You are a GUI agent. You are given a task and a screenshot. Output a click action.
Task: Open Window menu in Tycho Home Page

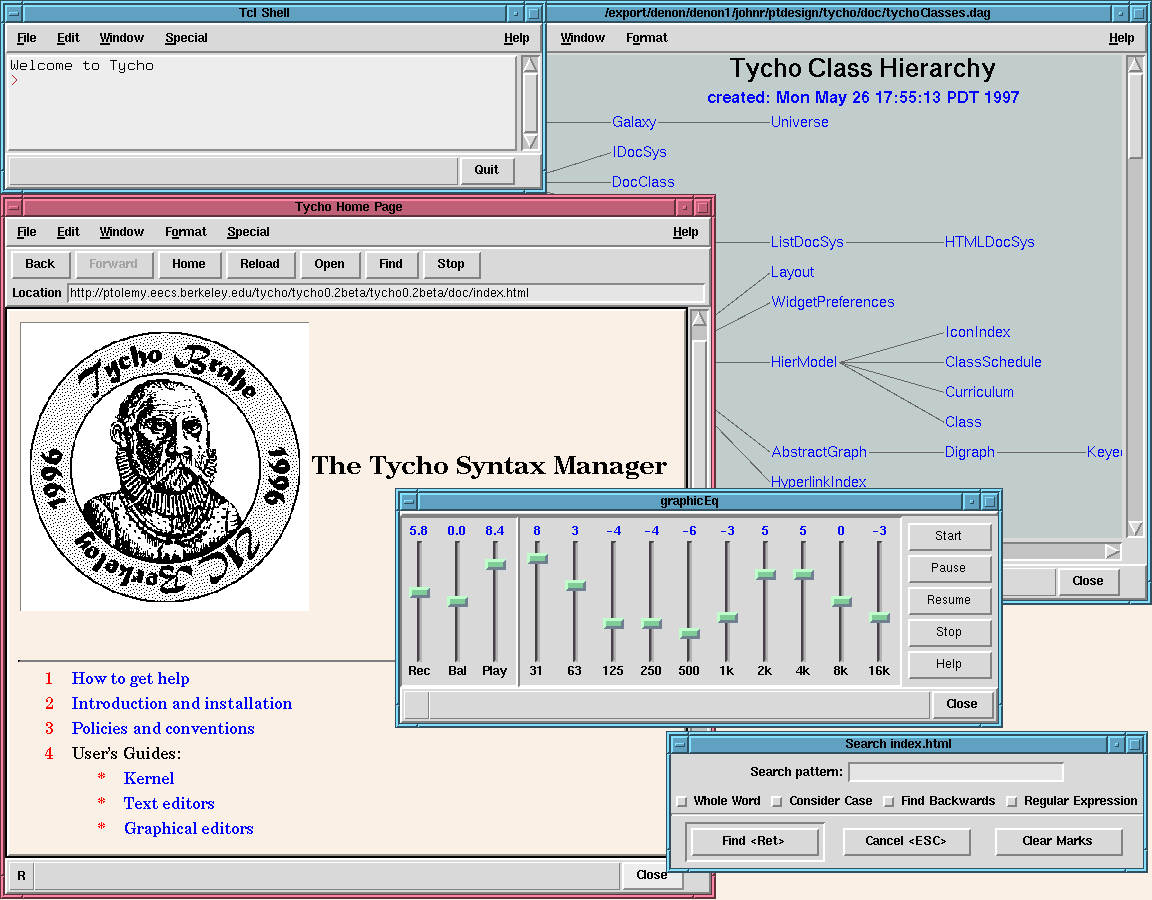tap(121, 232)
